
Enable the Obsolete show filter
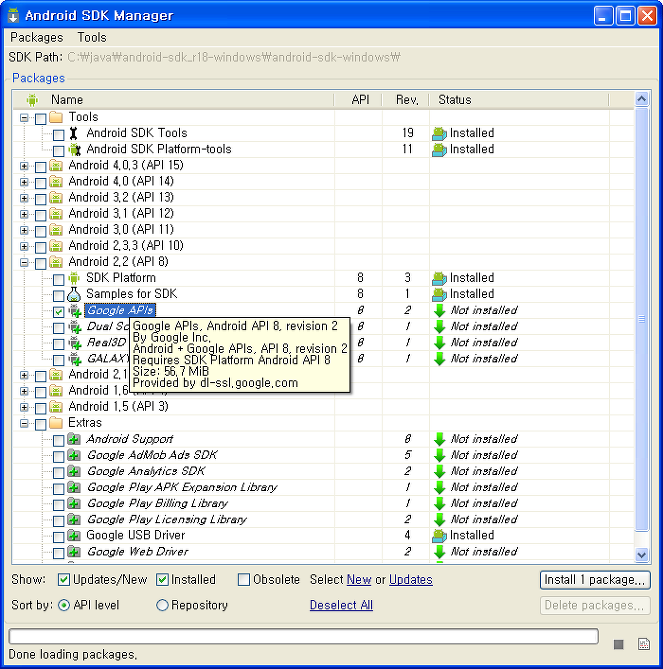244,579
